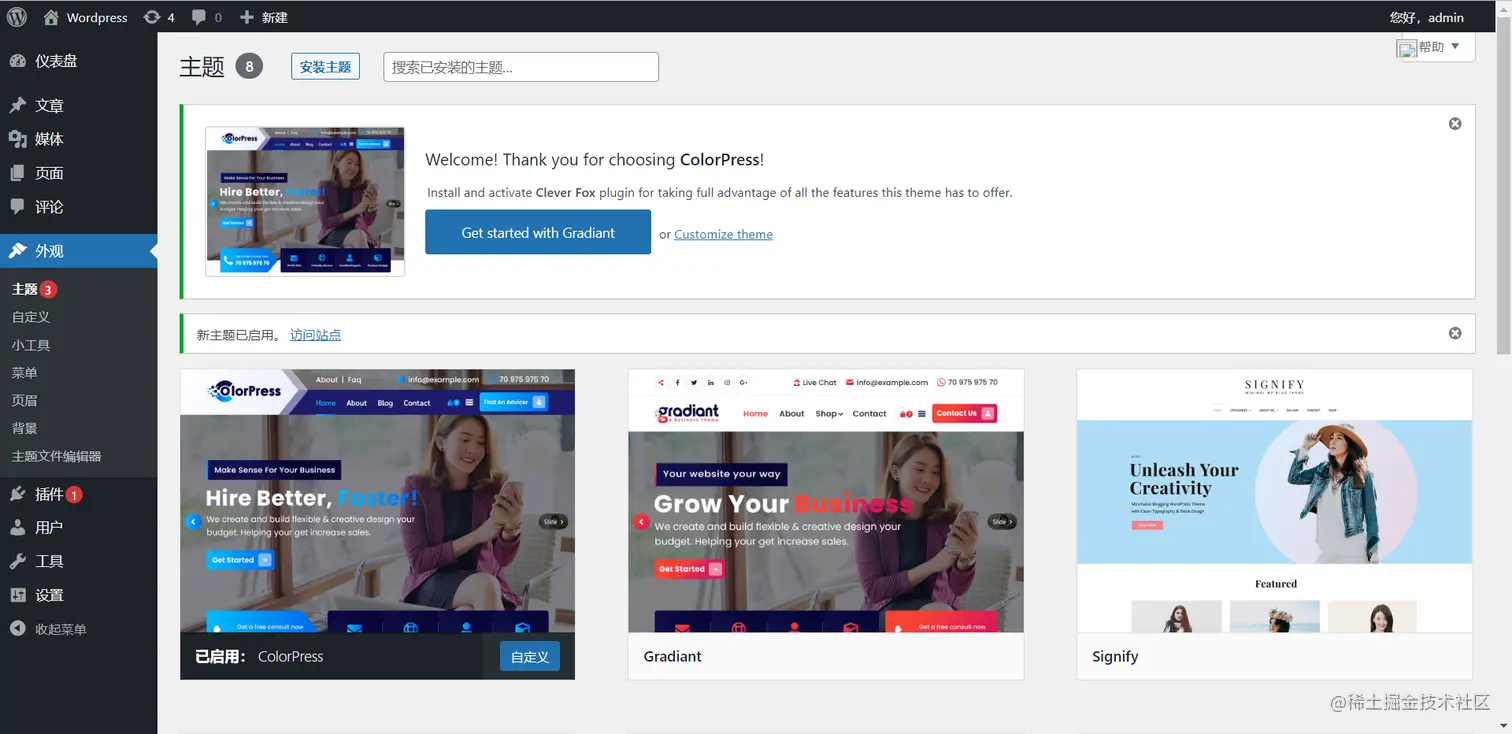Viewport: 1512px width, 734px height.
Task: Open 主题 submenu with 3 badge
Action: (34, 289)
